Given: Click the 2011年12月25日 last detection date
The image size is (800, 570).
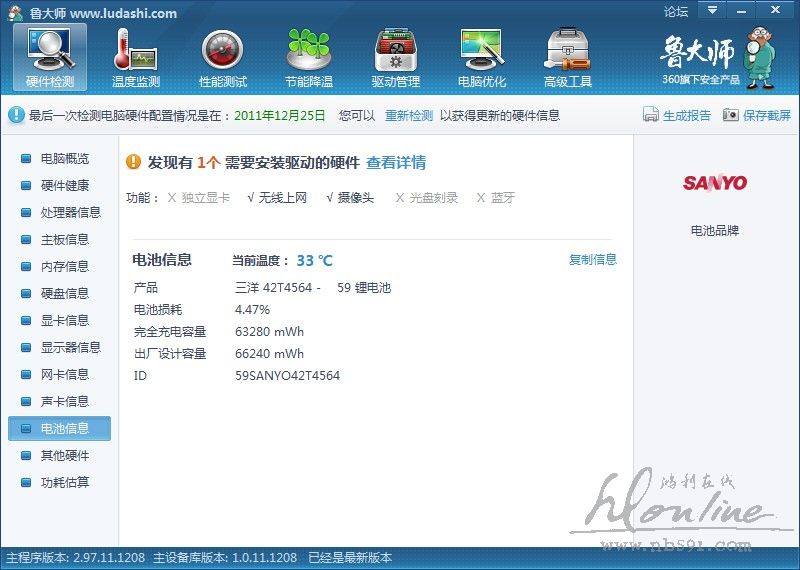Looking at the screenshot, I should 280,115.
